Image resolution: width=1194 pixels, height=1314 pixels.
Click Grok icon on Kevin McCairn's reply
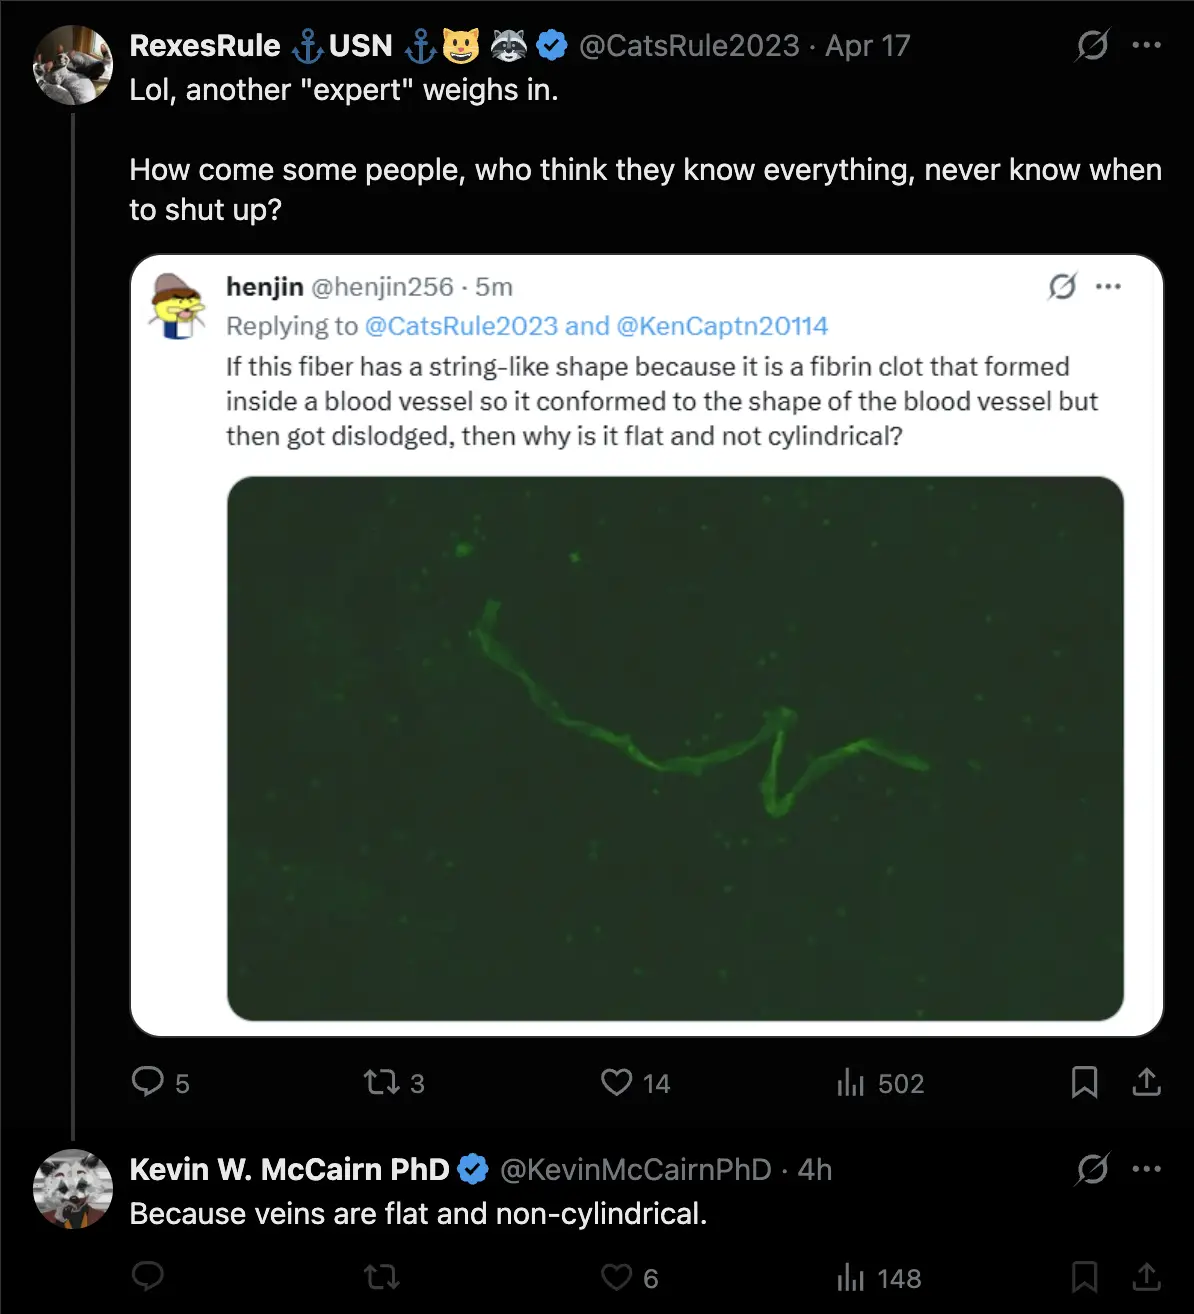click(1092, 1169)
